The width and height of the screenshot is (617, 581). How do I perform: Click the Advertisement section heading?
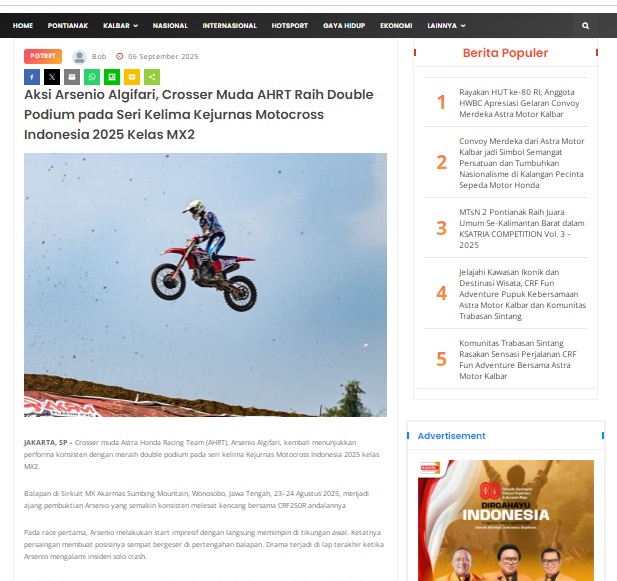click(451, 436)
